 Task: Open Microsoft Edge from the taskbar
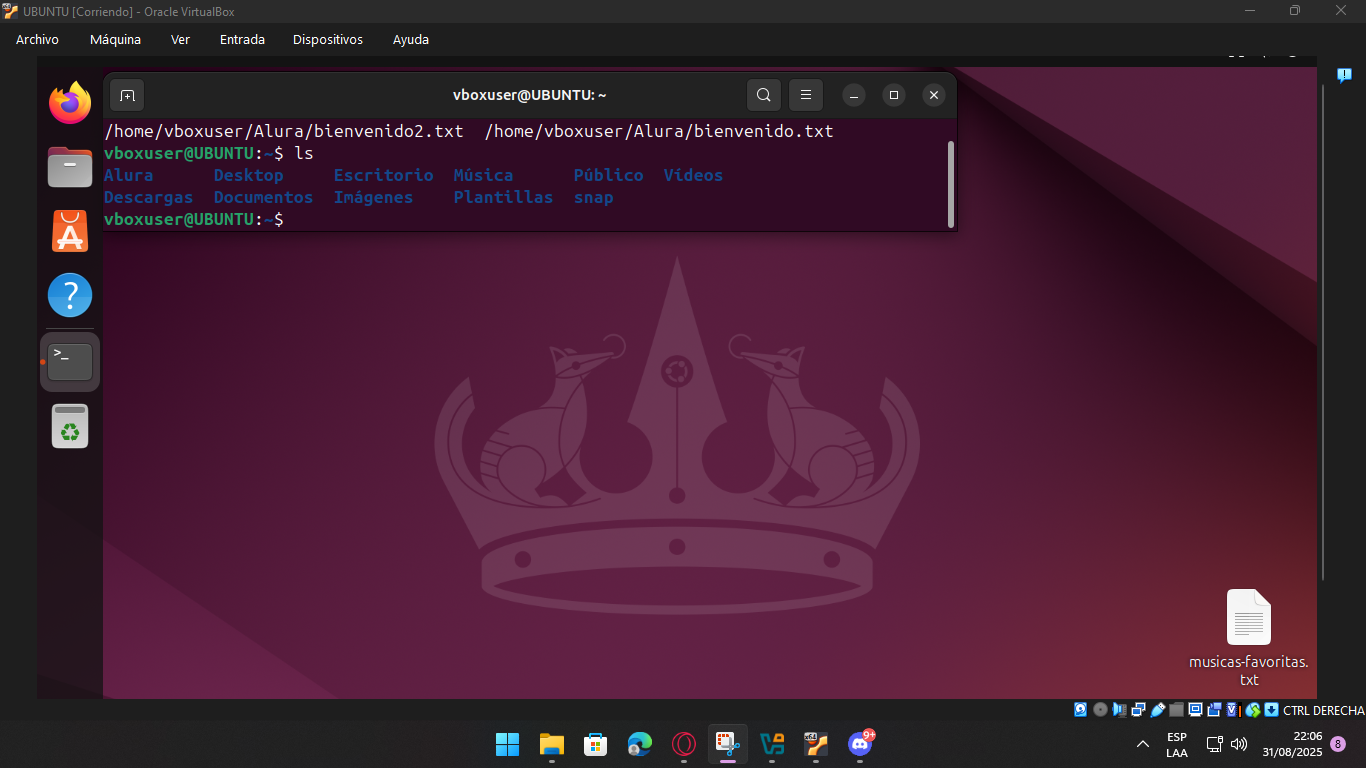point(640,744)
